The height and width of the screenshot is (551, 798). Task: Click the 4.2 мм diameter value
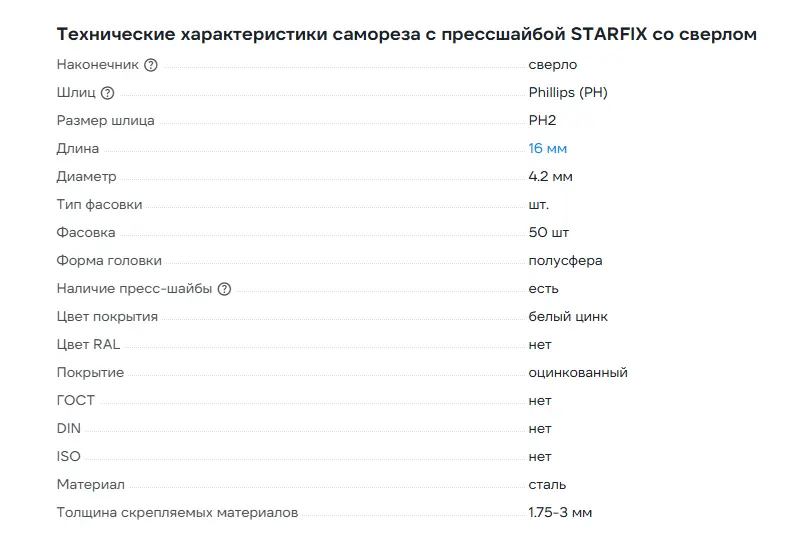point(550,177)
